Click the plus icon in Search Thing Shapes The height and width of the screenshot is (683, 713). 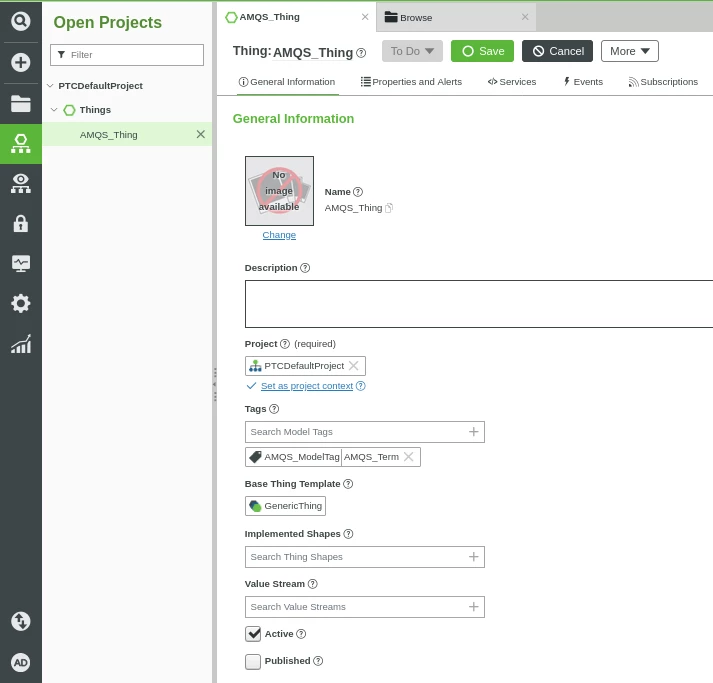(473, 557)
